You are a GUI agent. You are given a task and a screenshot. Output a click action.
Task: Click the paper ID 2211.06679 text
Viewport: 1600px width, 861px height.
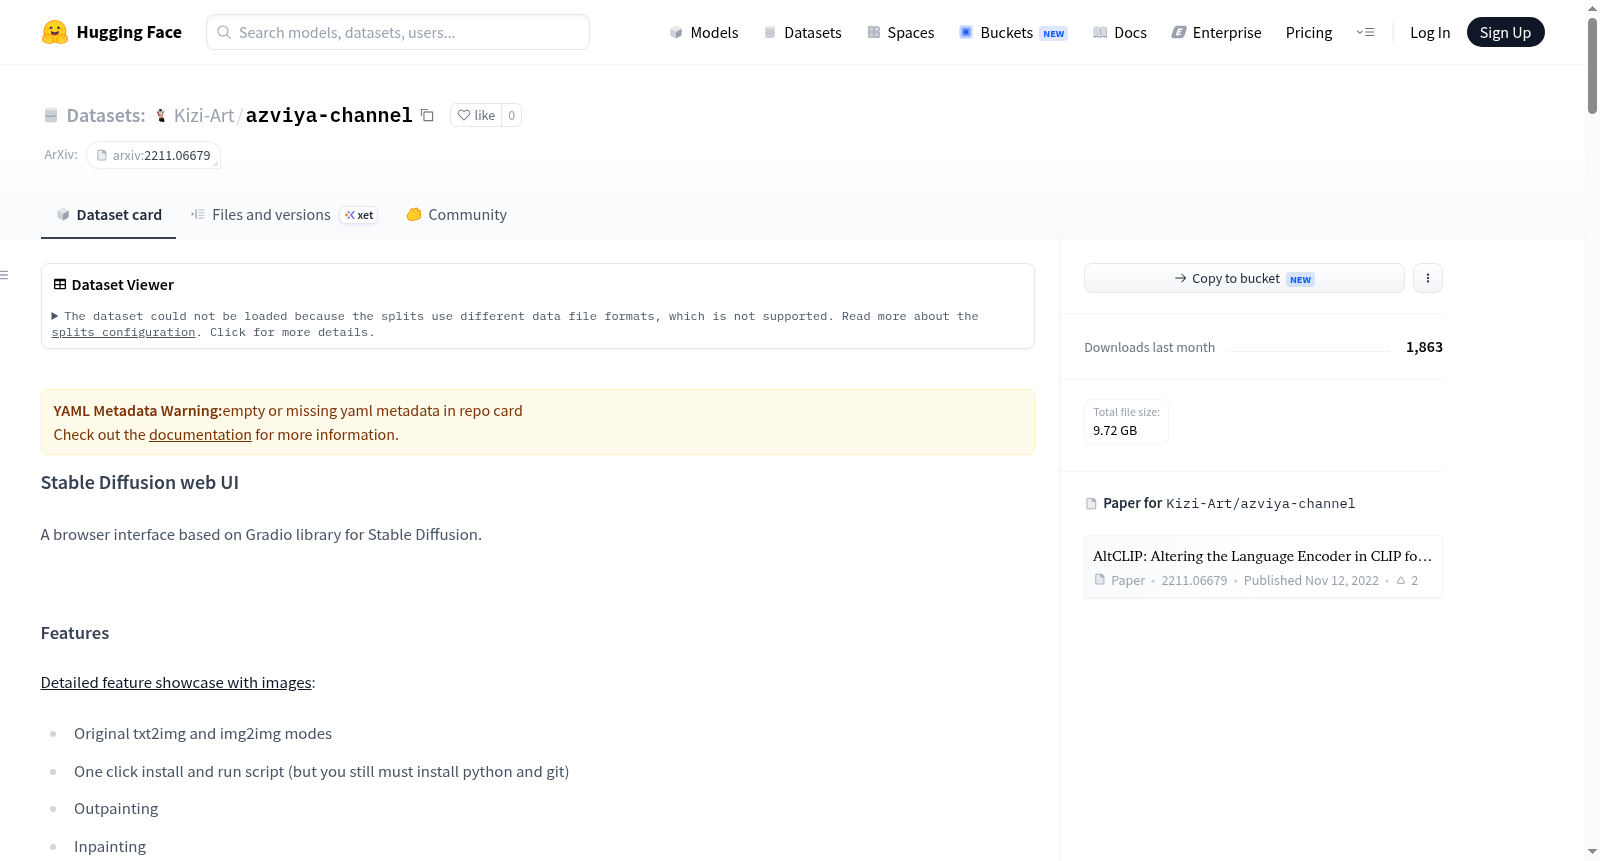pyautogui.click(x=1194, y=580)
